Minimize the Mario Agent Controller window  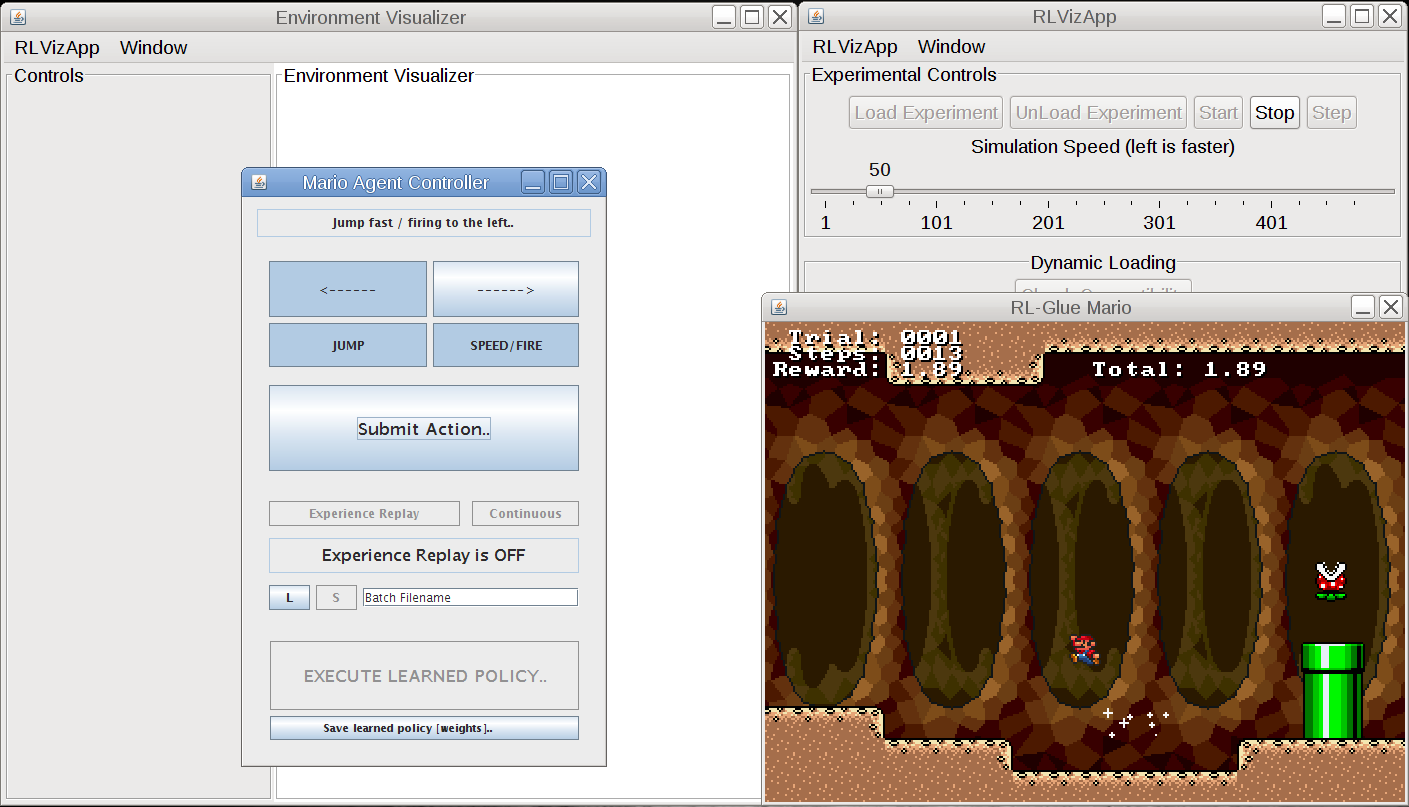click(534, 182)
